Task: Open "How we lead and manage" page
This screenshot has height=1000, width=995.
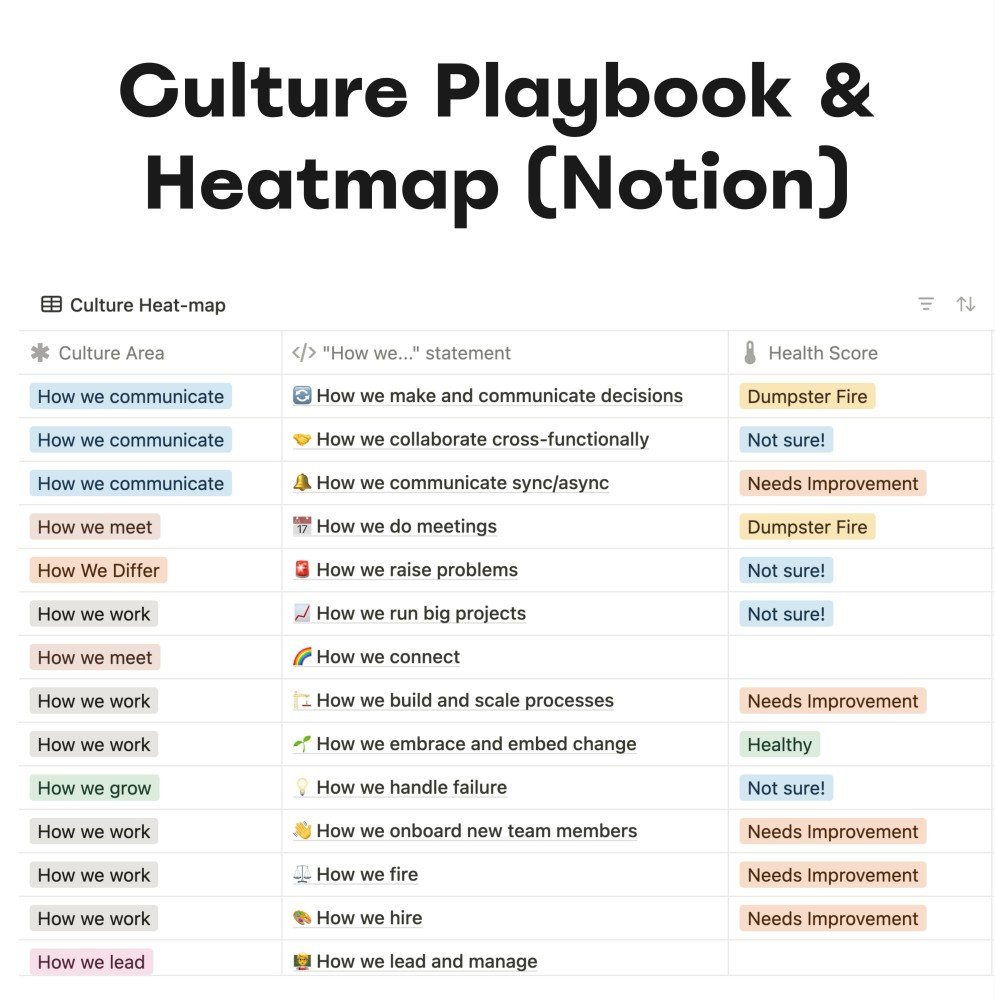Action: tap(427, 961)
